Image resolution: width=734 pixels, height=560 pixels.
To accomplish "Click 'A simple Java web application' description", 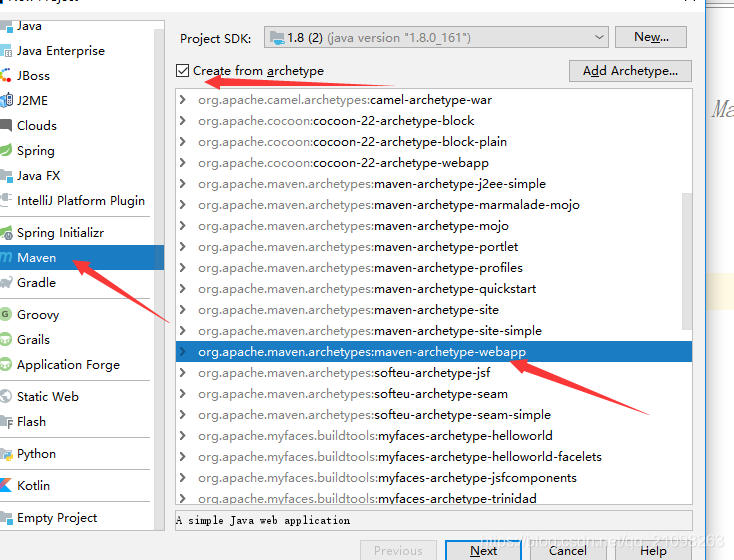I will [263, 520].
